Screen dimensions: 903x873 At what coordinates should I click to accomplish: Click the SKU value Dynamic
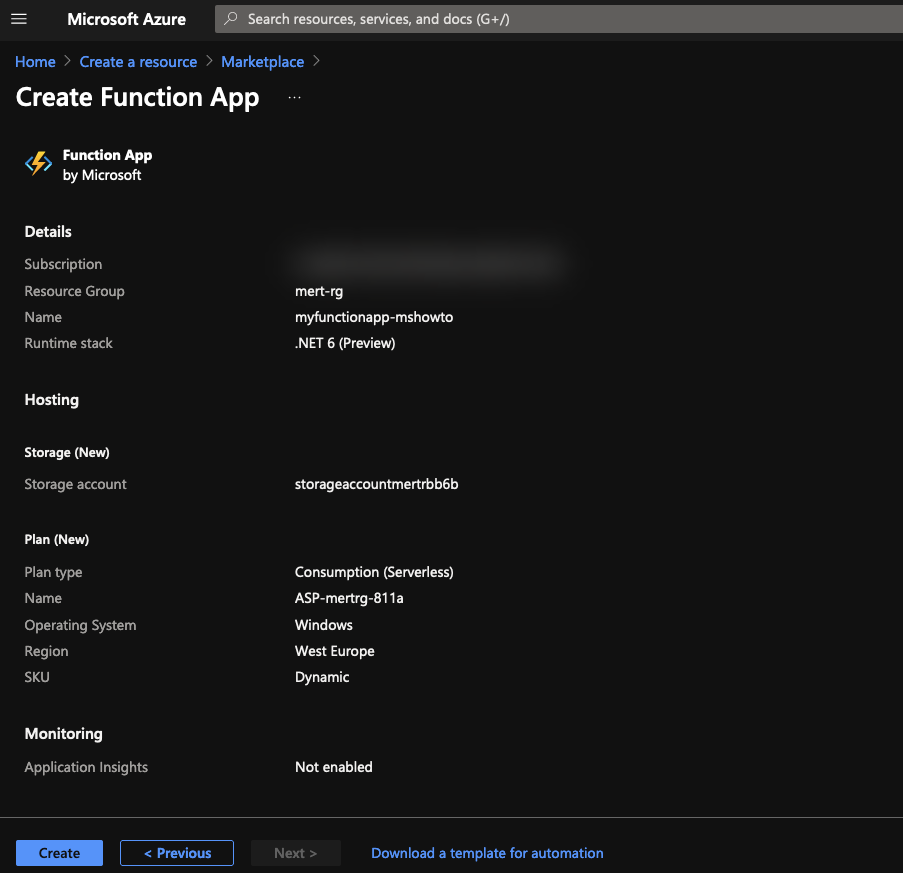click(x=322, y=677)
